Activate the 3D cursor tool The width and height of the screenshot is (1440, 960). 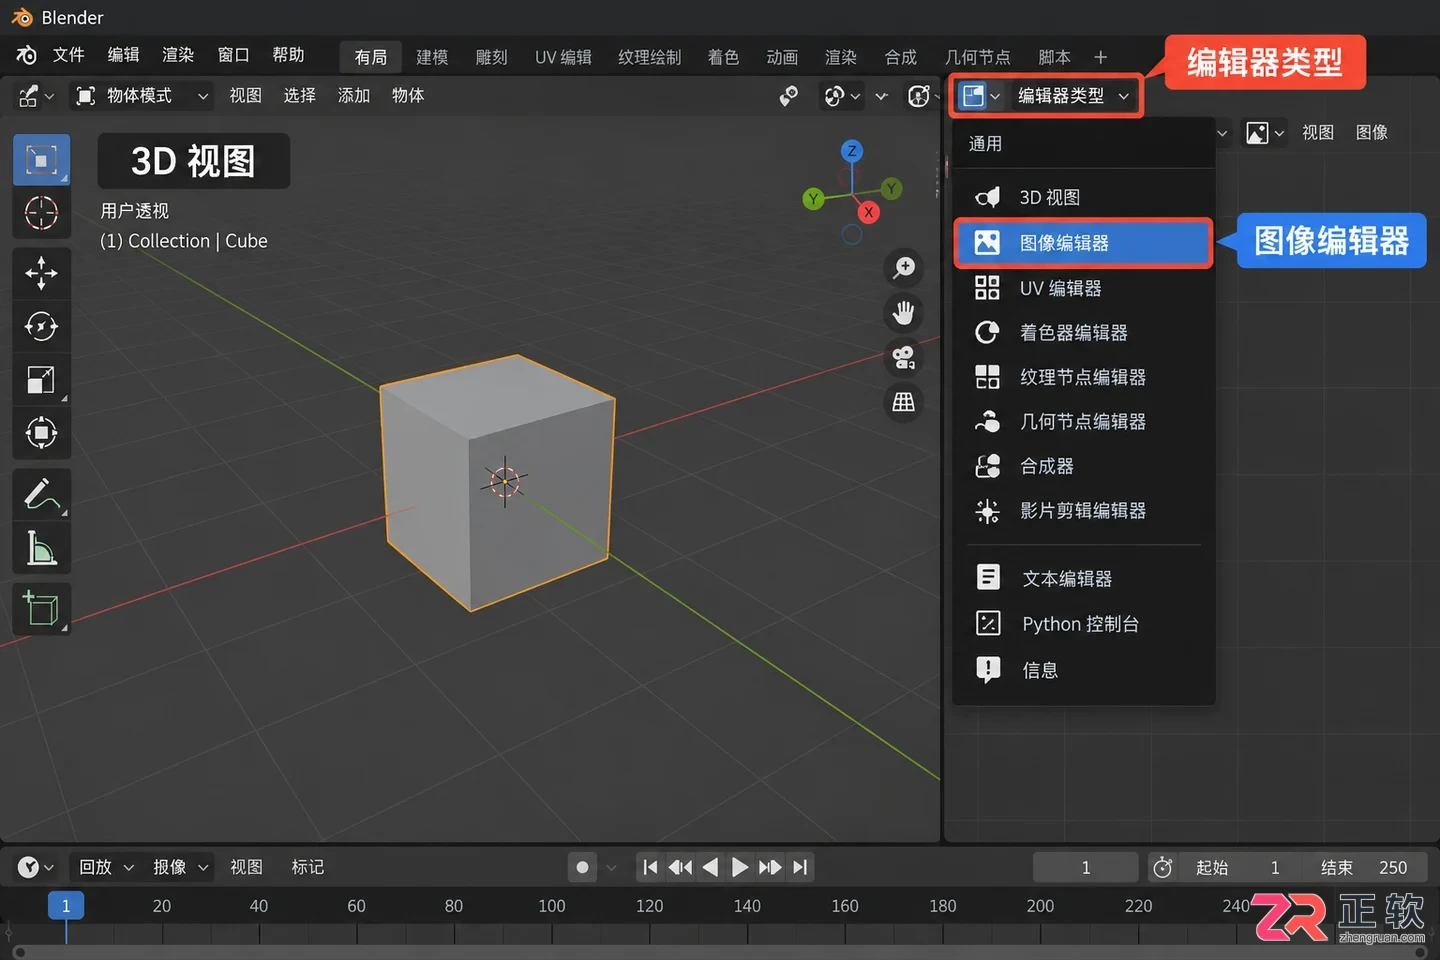click(x=41, y=213)
